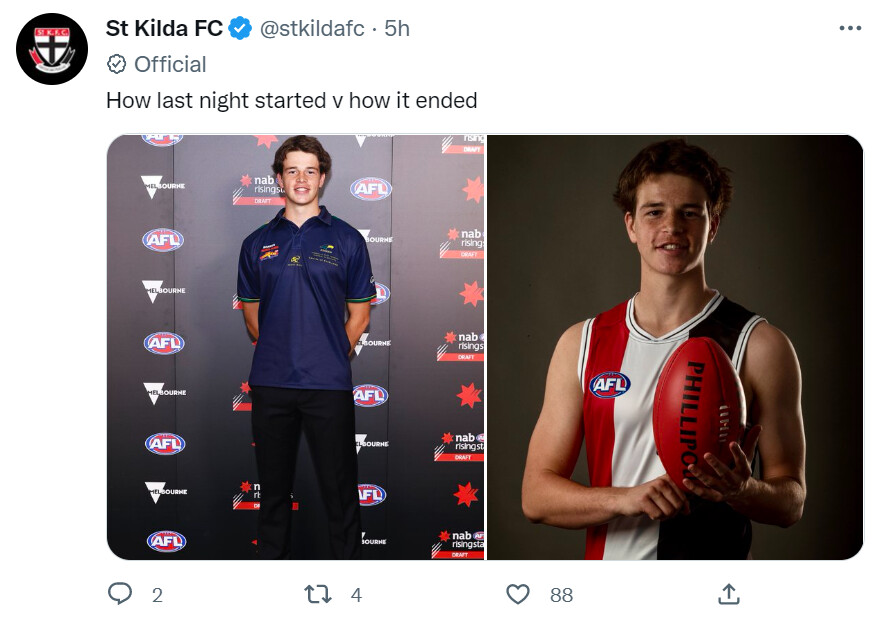Click the Official badge checkmark icon
Screen dimensions: 886x617
(116, 65)
